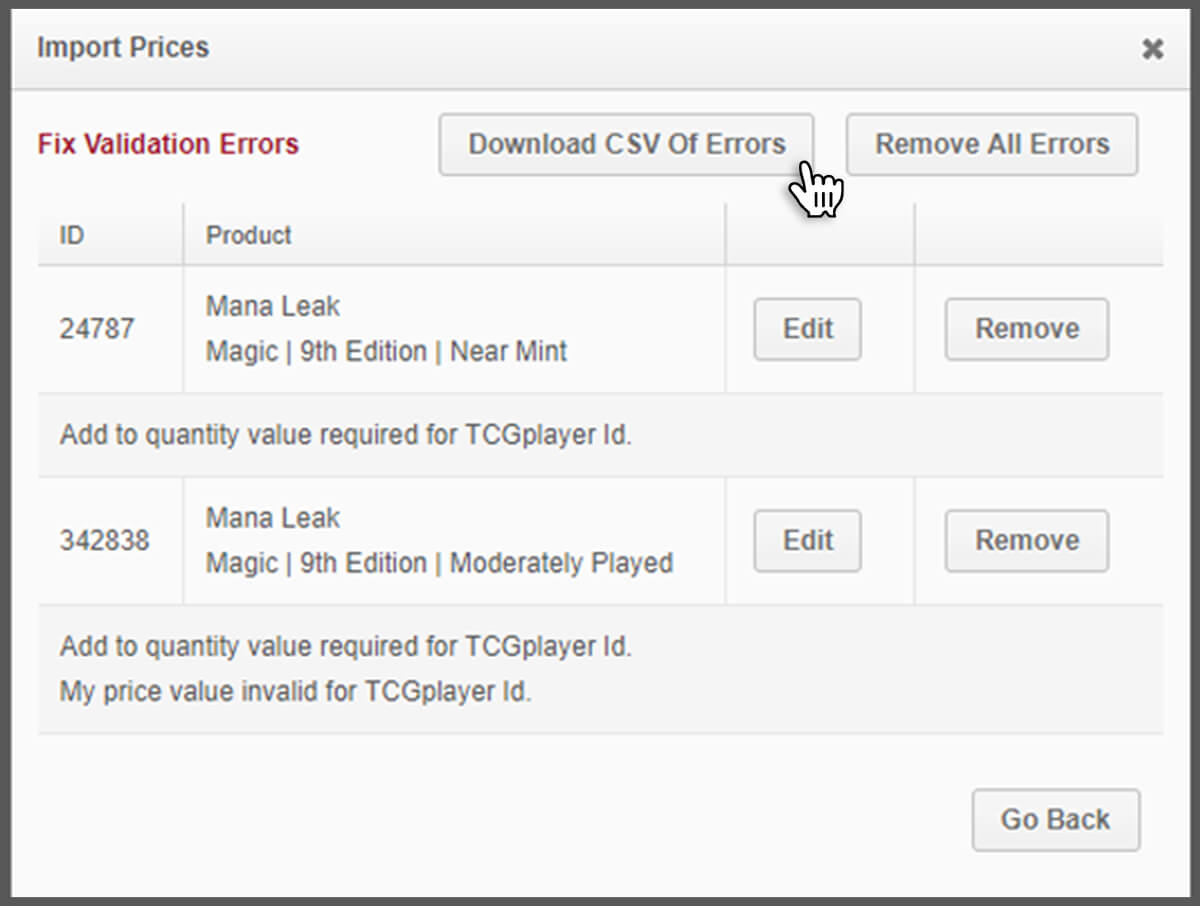
Task: Select the Fix Validation Errors heading
Action: (168, 144)
